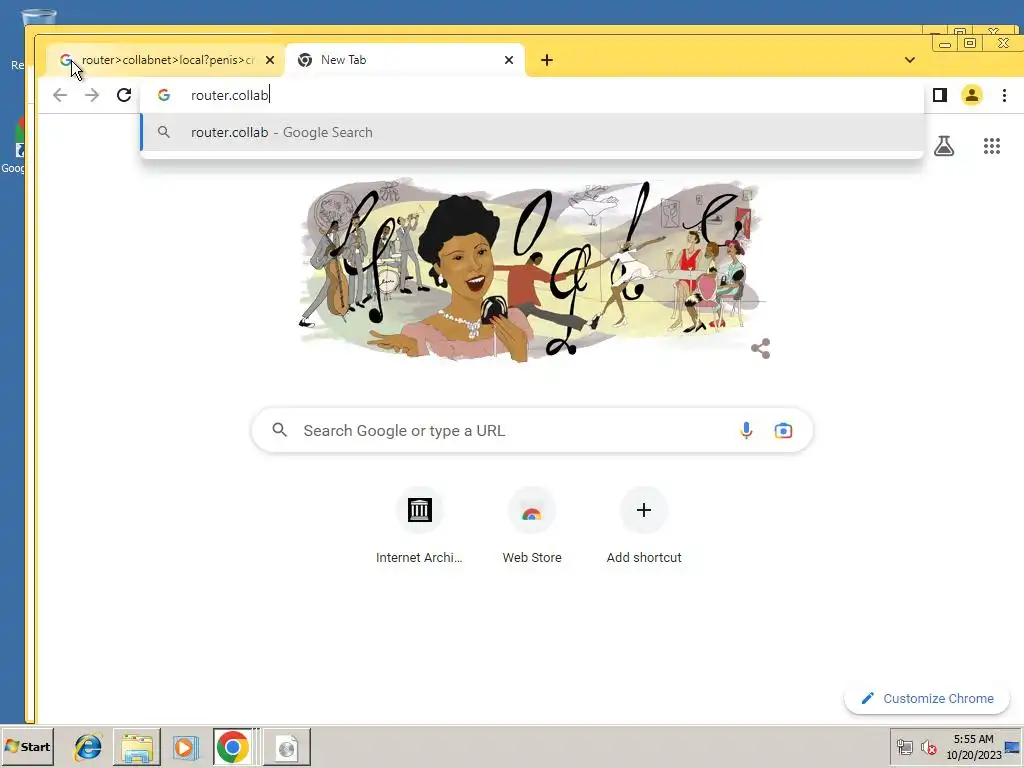Open the Chrome Labs beaker icon
The image size is (1024, 768).
click(944, 146)
